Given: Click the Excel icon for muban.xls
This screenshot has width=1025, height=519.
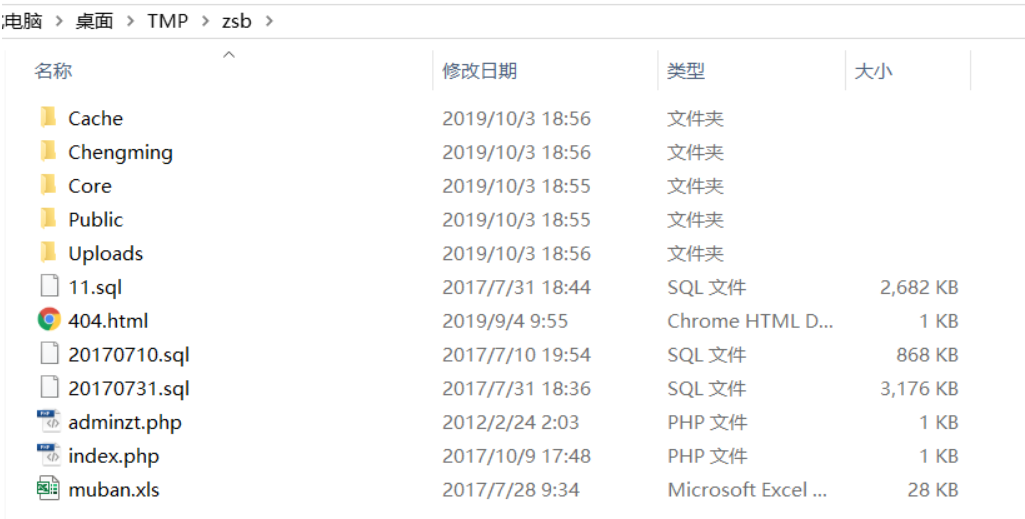Looking at the screenshot, I should [49, 489].
